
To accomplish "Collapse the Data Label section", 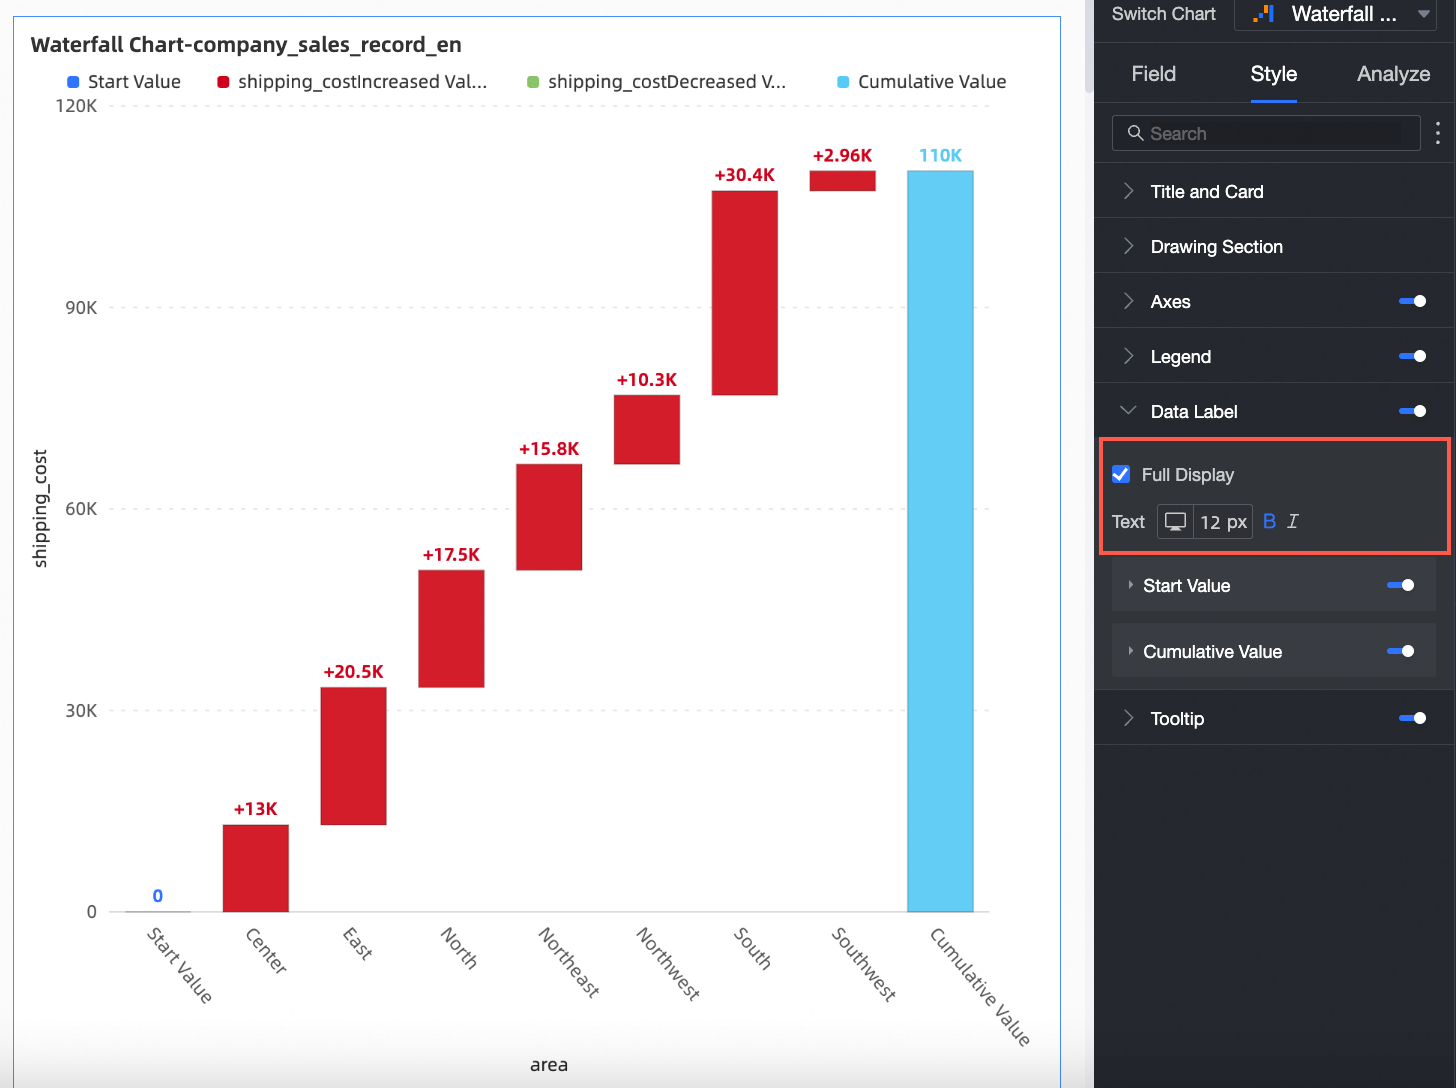I will [1129, 411].
